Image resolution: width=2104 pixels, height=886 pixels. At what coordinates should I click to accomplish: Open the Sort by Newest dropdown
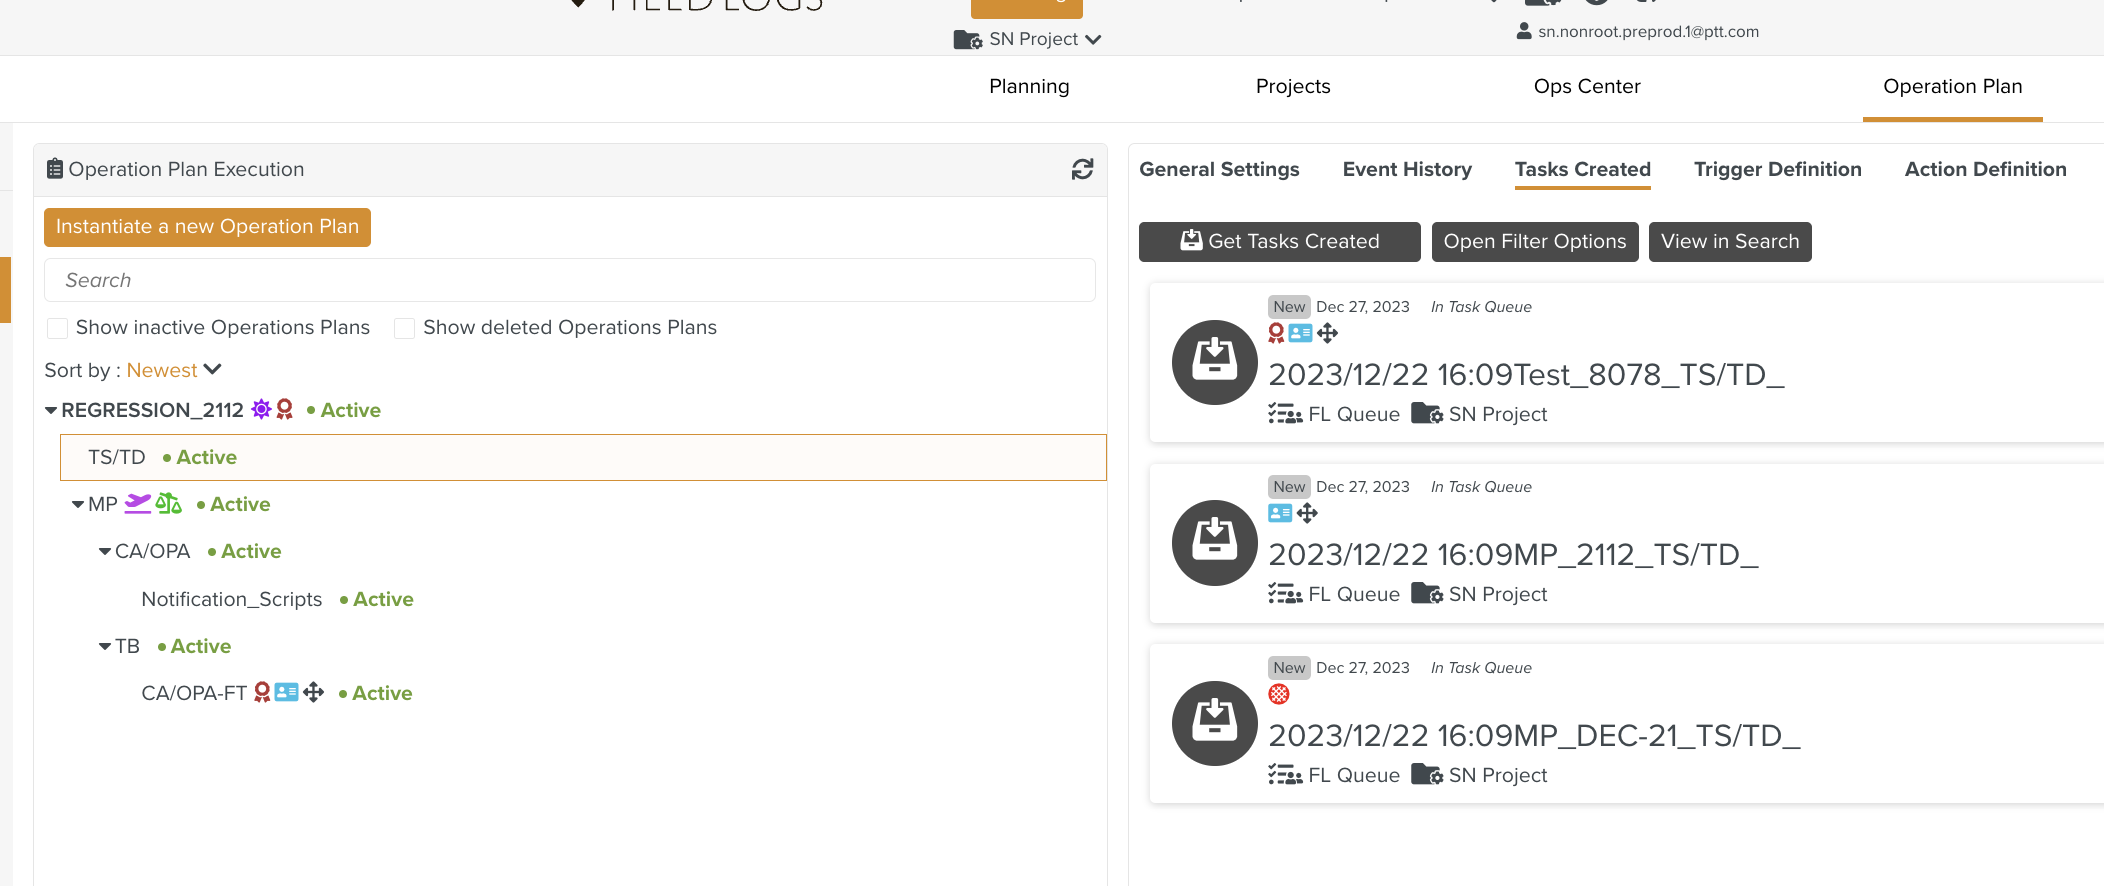[173, 370]
